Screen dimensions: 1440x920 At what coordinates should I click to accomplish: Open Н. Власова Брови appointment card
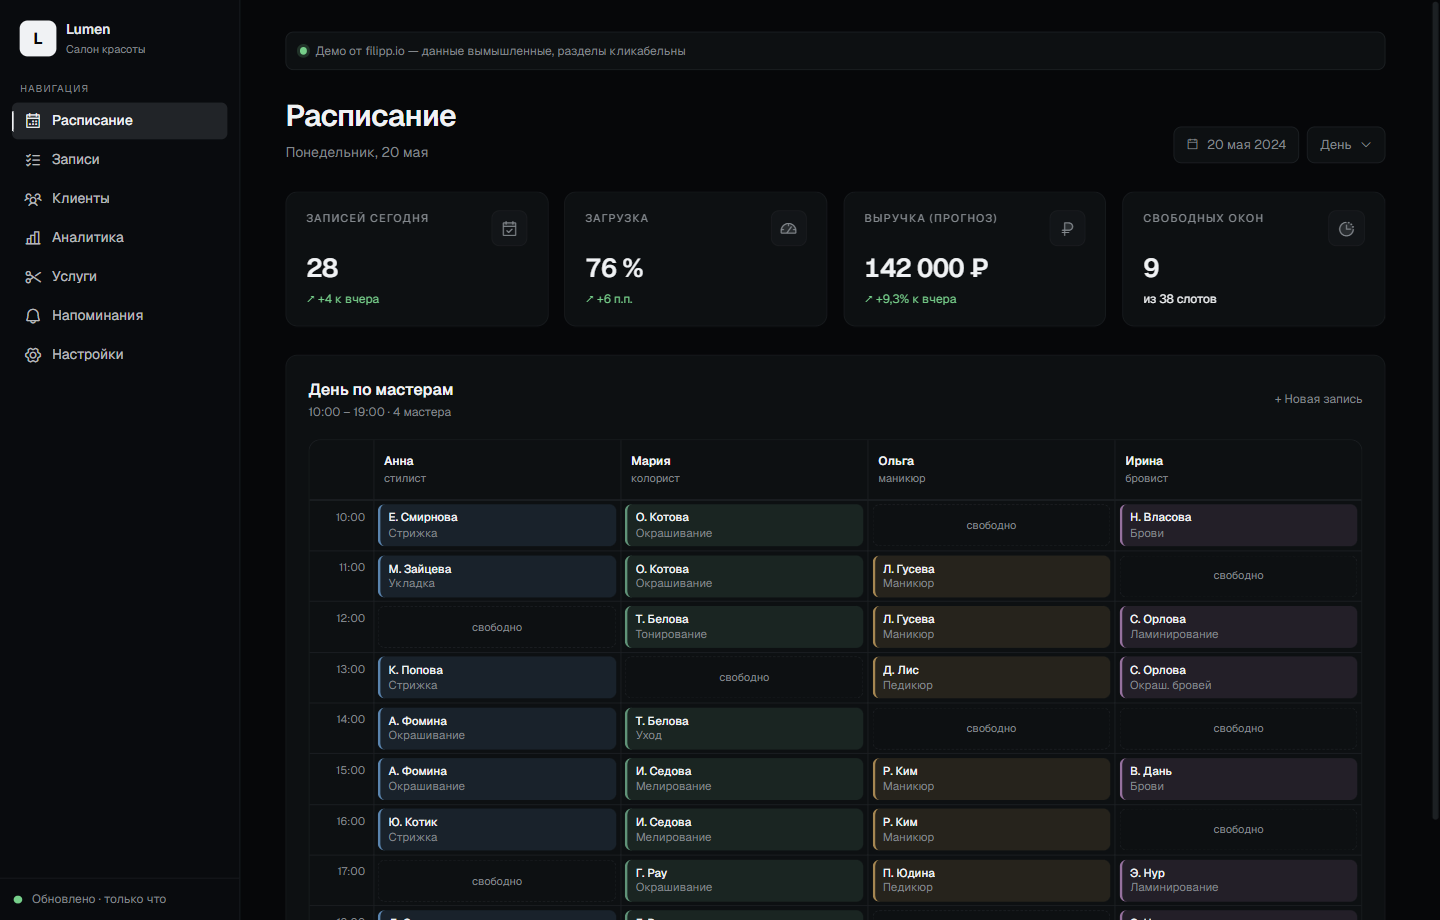(1238, 525)
